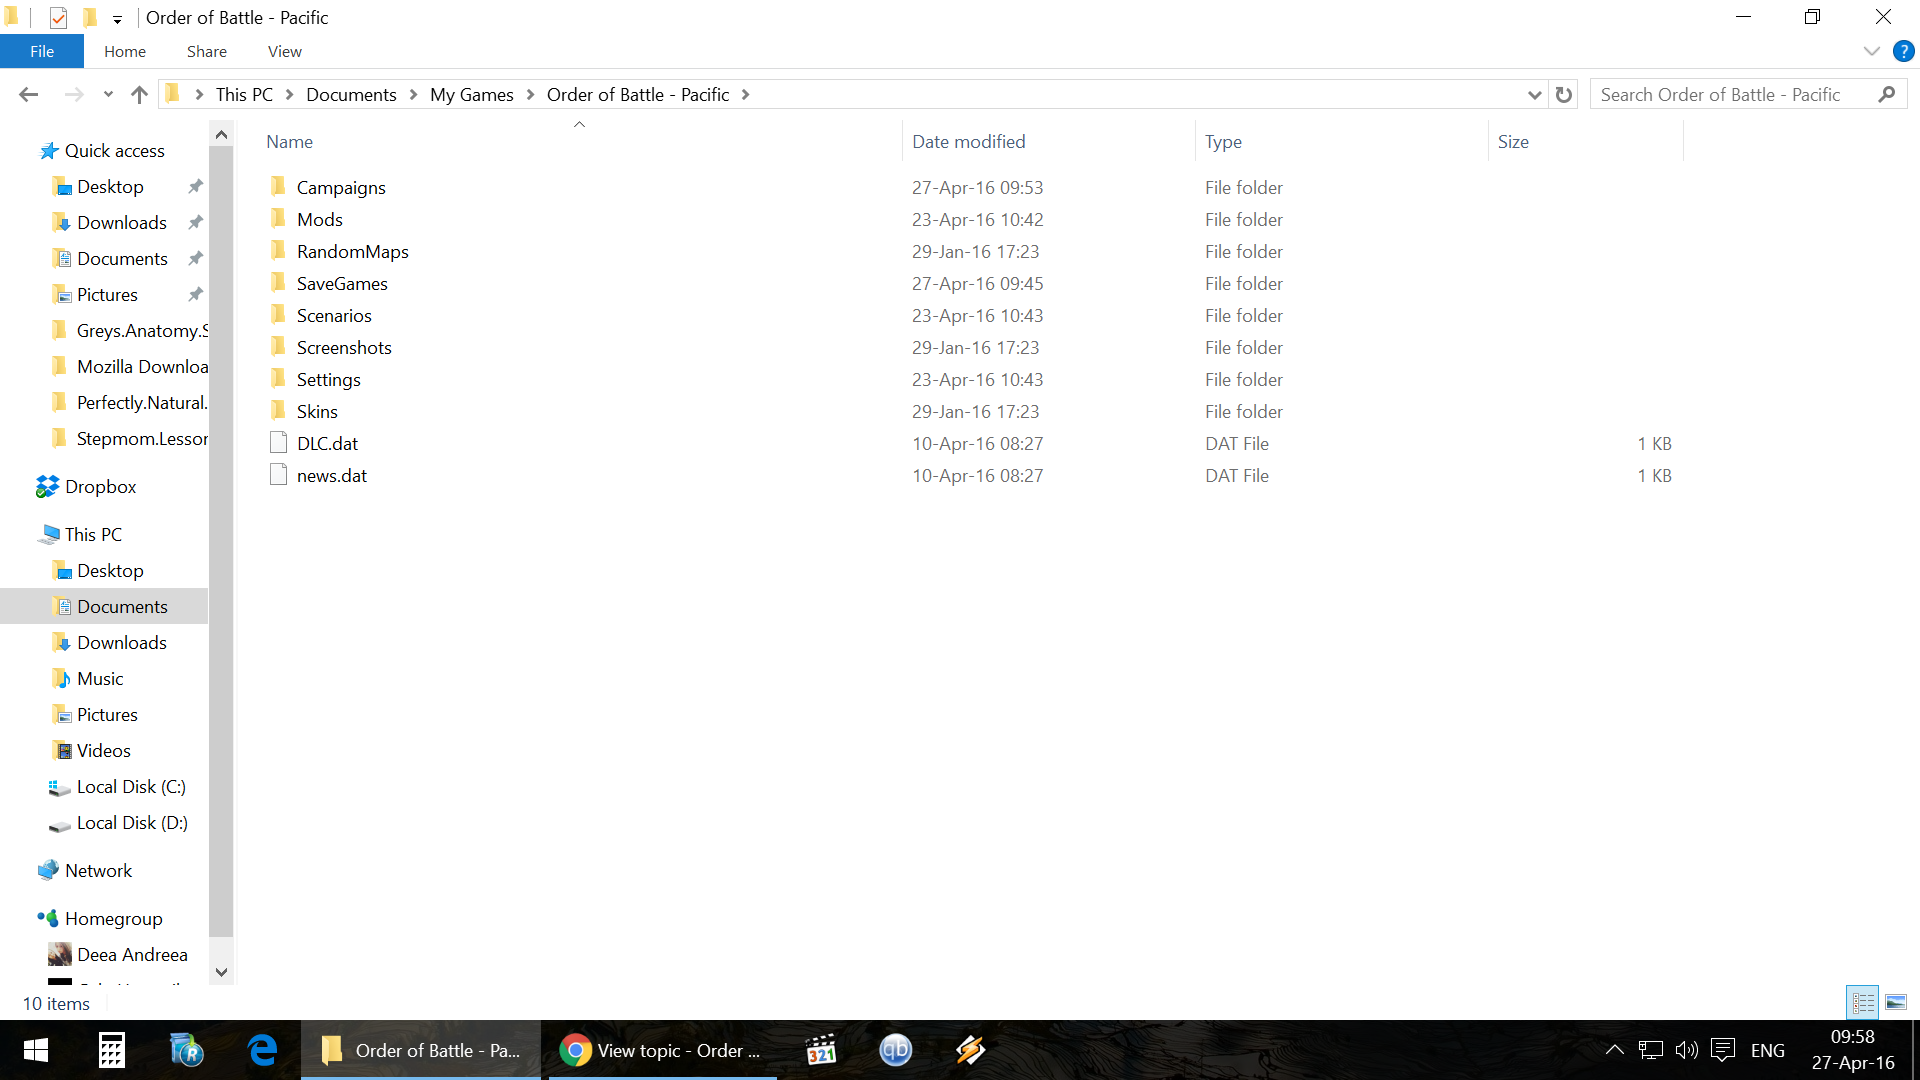Open the File menu
This screenshot has width=1920, height=1080.
[42, 51]
